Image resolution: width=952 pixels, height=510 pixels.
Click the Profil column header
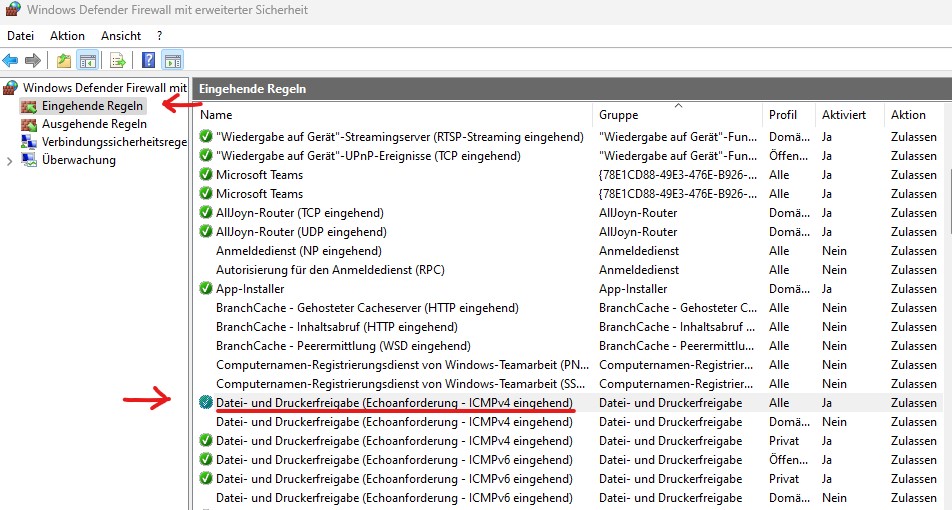pos(783,115)
